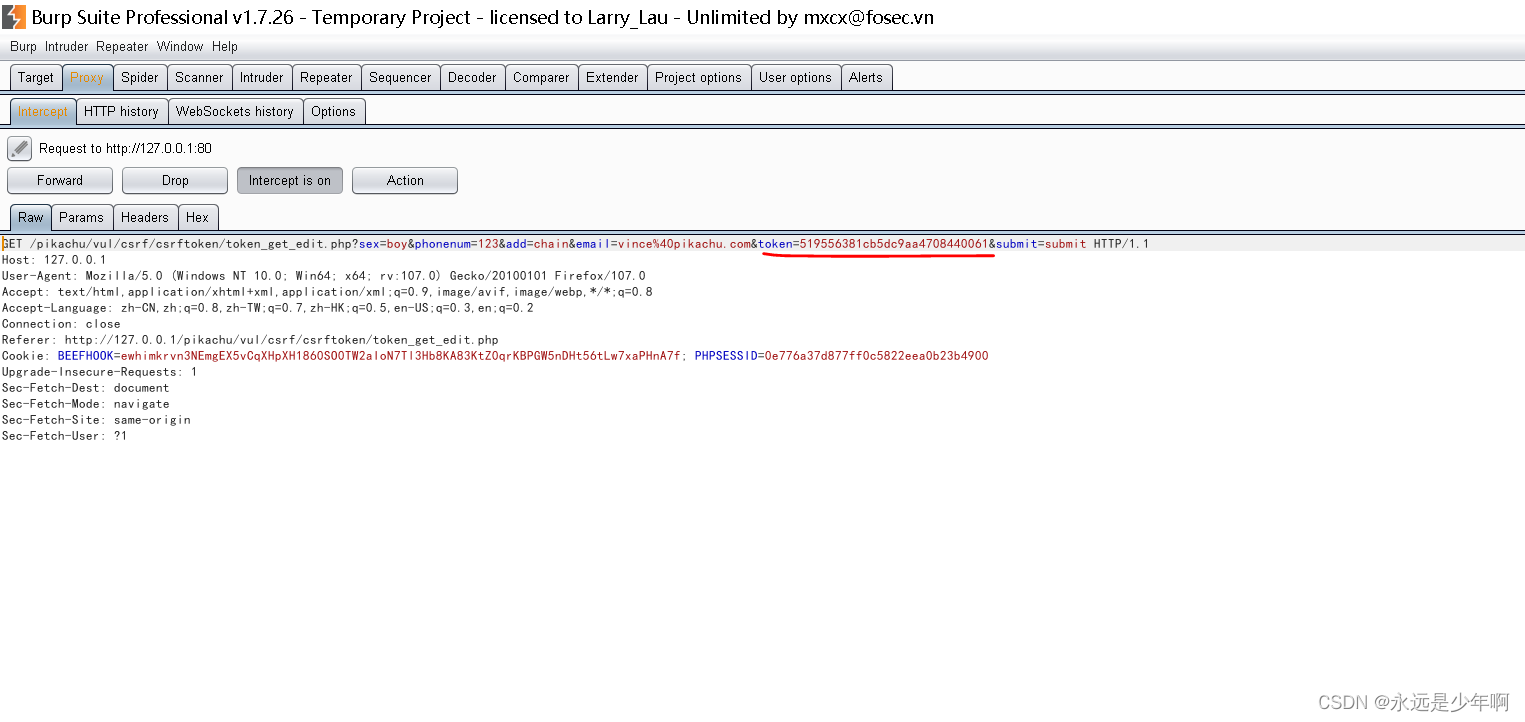Click the Upgrade-Insecure-Requests header line
1525x722 pixels.
[x=100, y=372]
